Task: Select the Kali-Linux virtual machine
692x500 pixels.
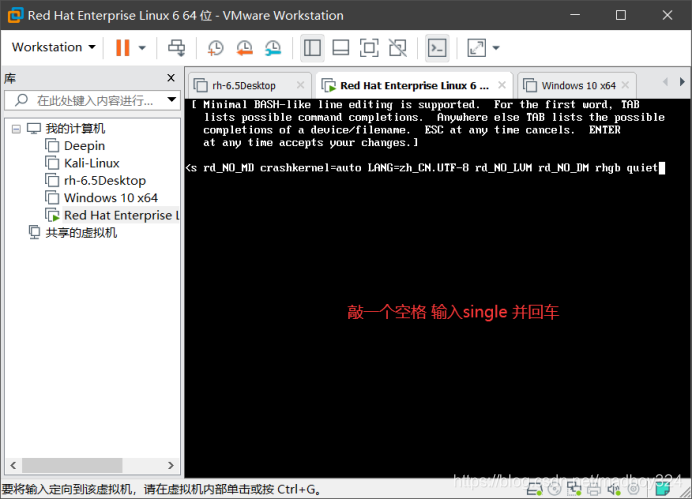Action: tap(92, 163)
